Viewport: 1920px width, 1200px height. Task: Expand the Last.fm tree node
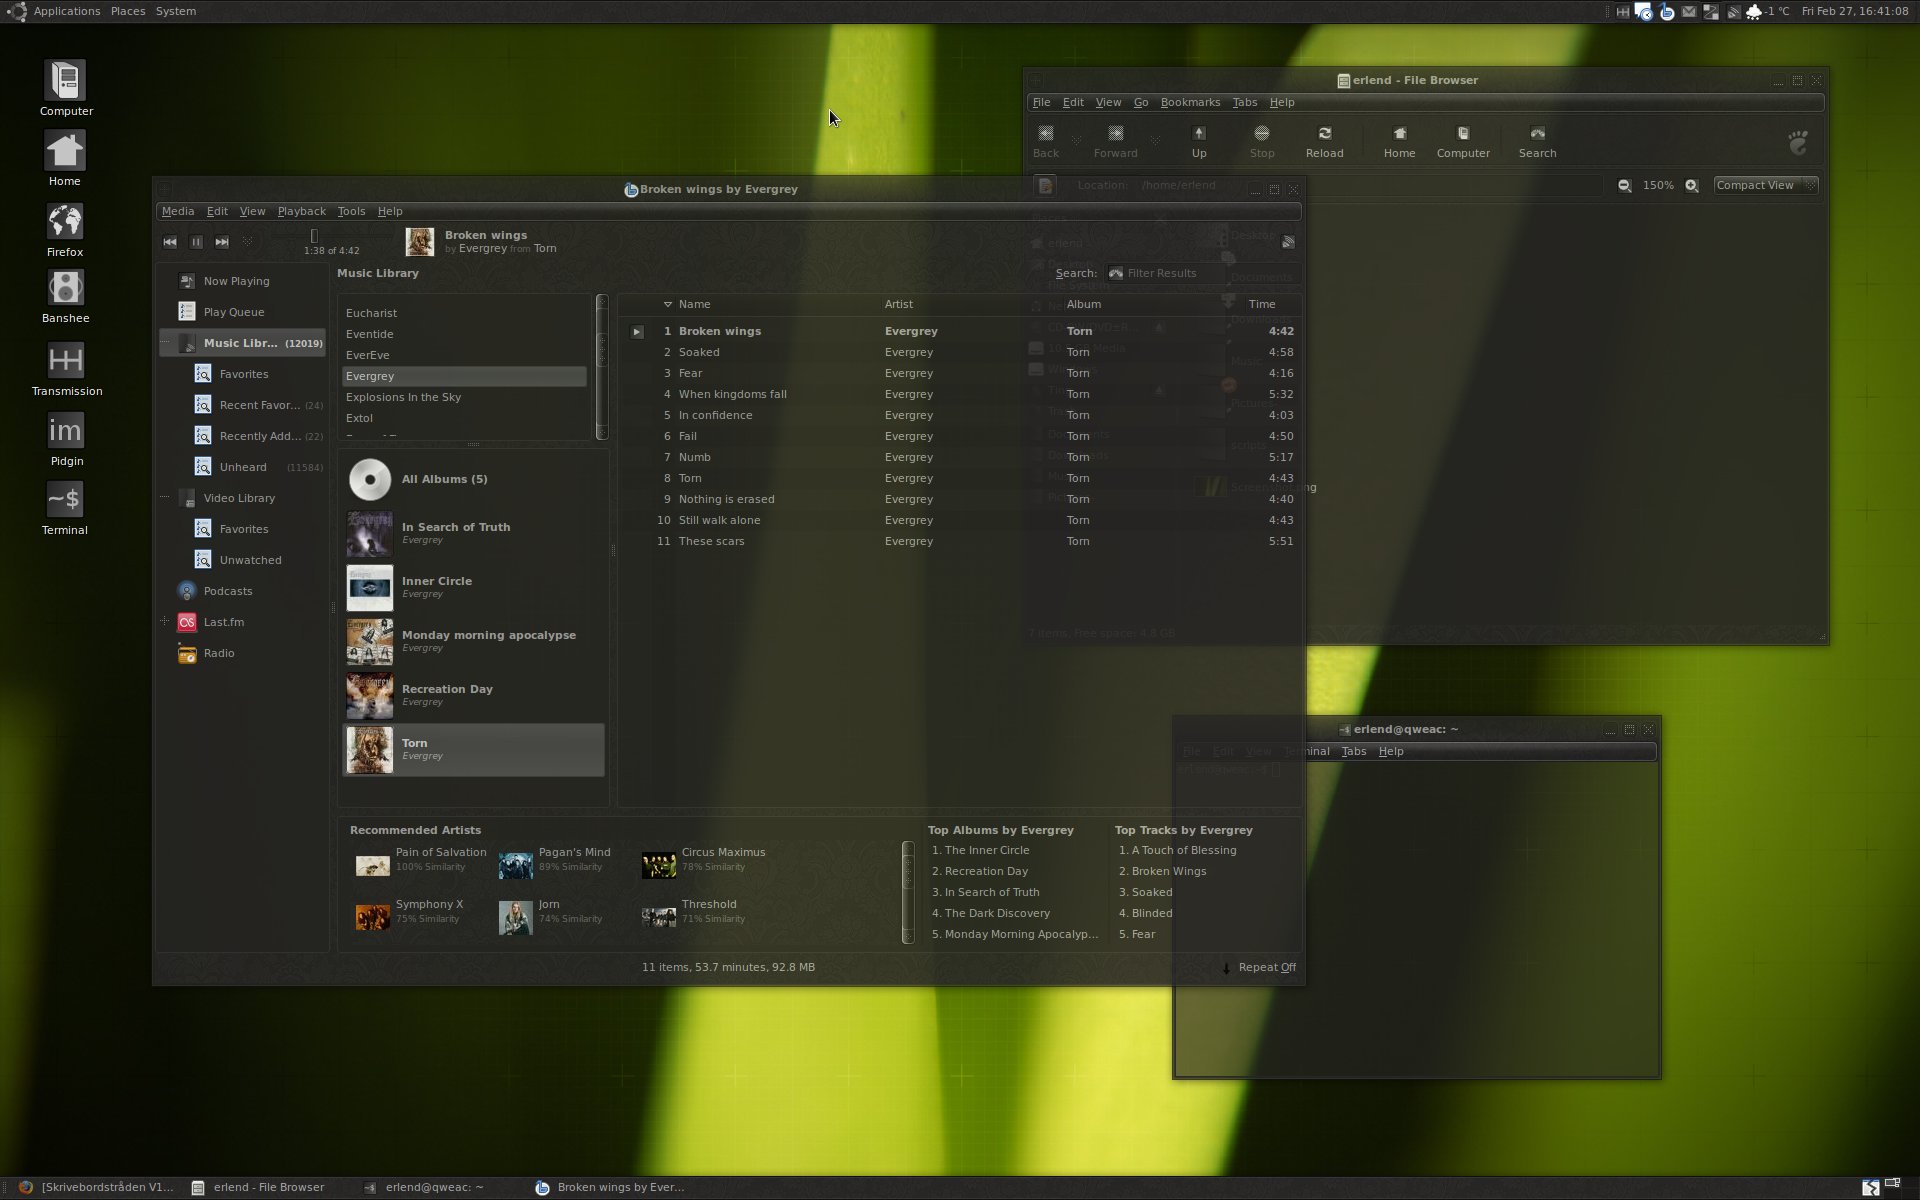[165, 622]
